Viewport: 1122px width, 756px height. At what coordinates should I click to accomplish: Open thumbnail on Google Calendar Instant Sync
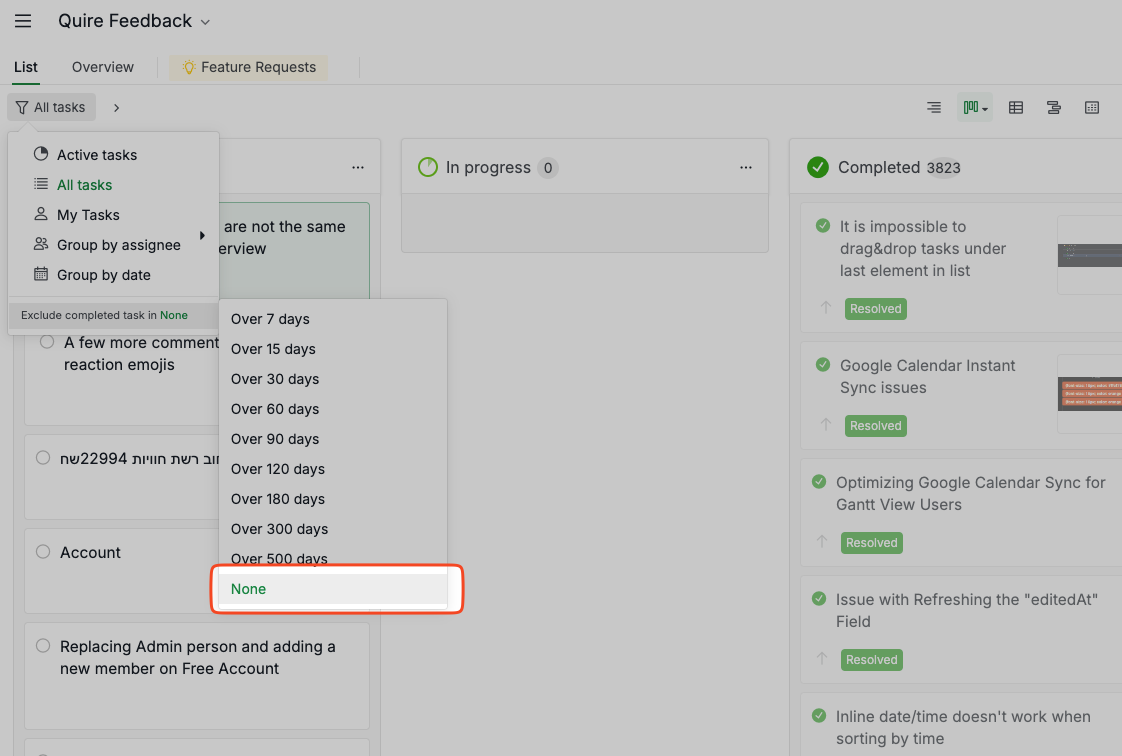tap(1090, 393)
